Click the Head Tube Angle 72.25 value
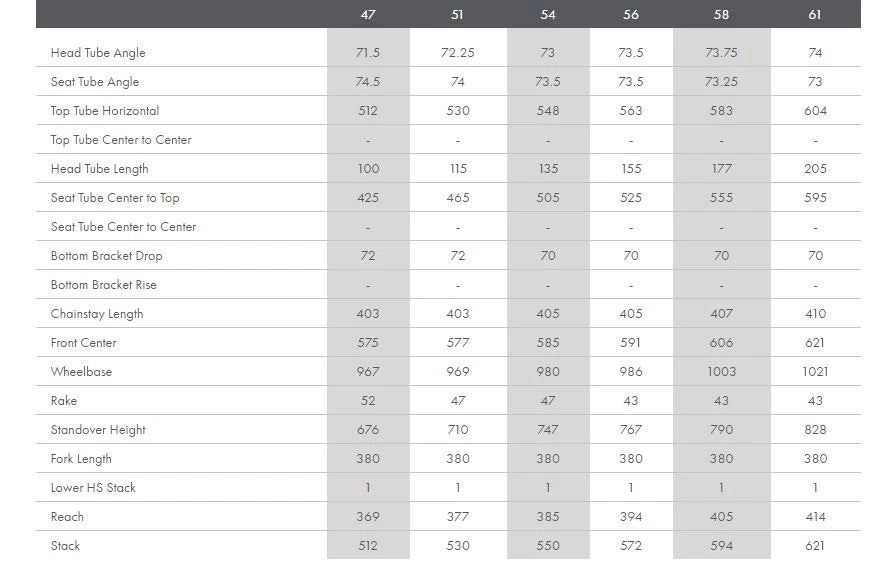Image resolution: width=874 pixels, height=573 pixels. pos(458,53)
